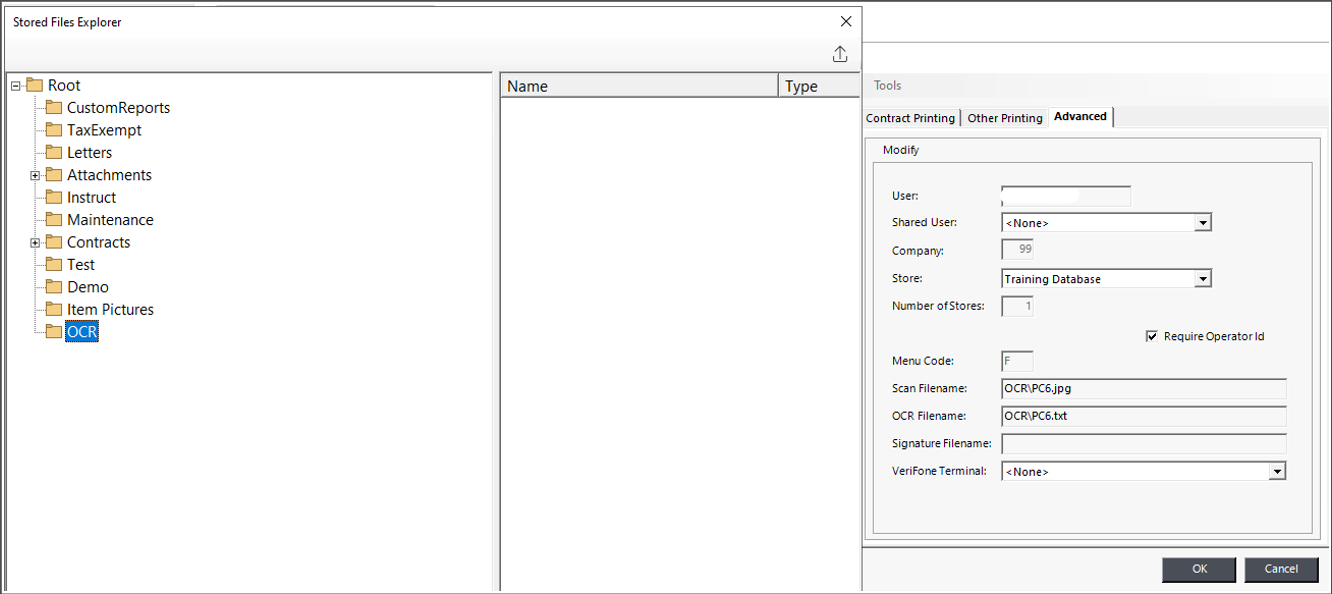
Task: Open the Store dropdown list
Action: [1203, 279]
